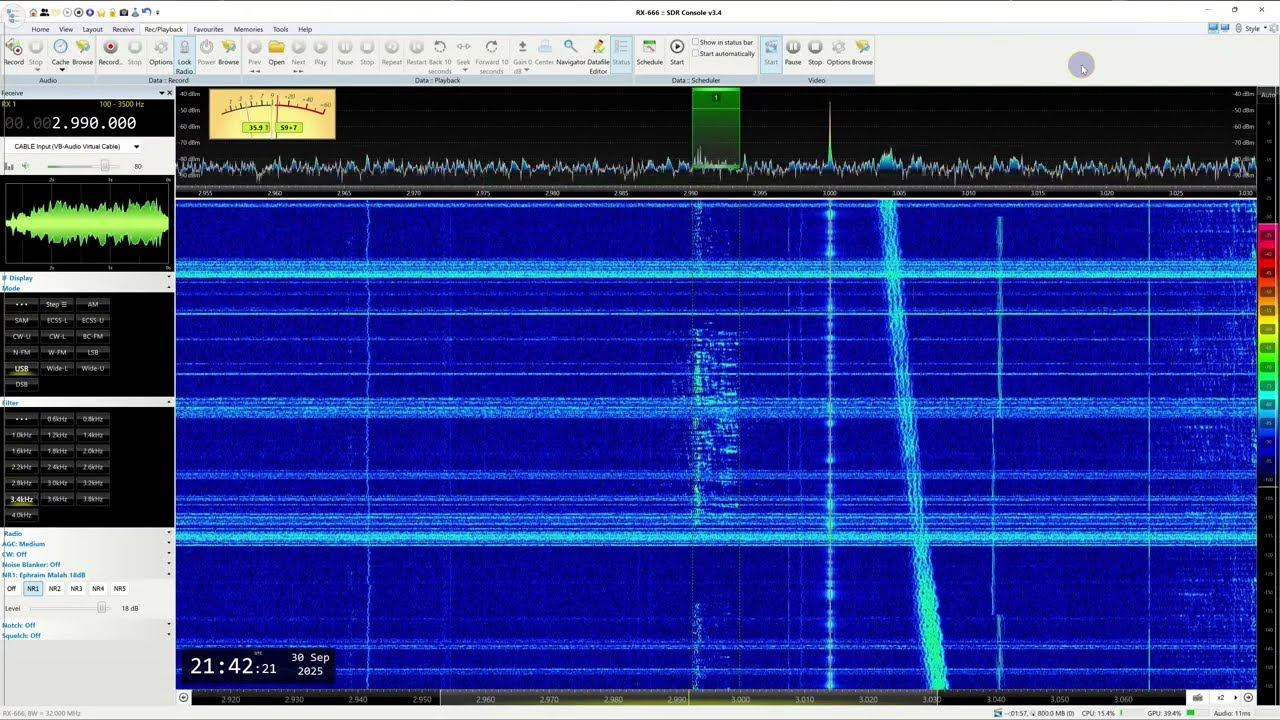Open the playback Navigator

point(571,52)
